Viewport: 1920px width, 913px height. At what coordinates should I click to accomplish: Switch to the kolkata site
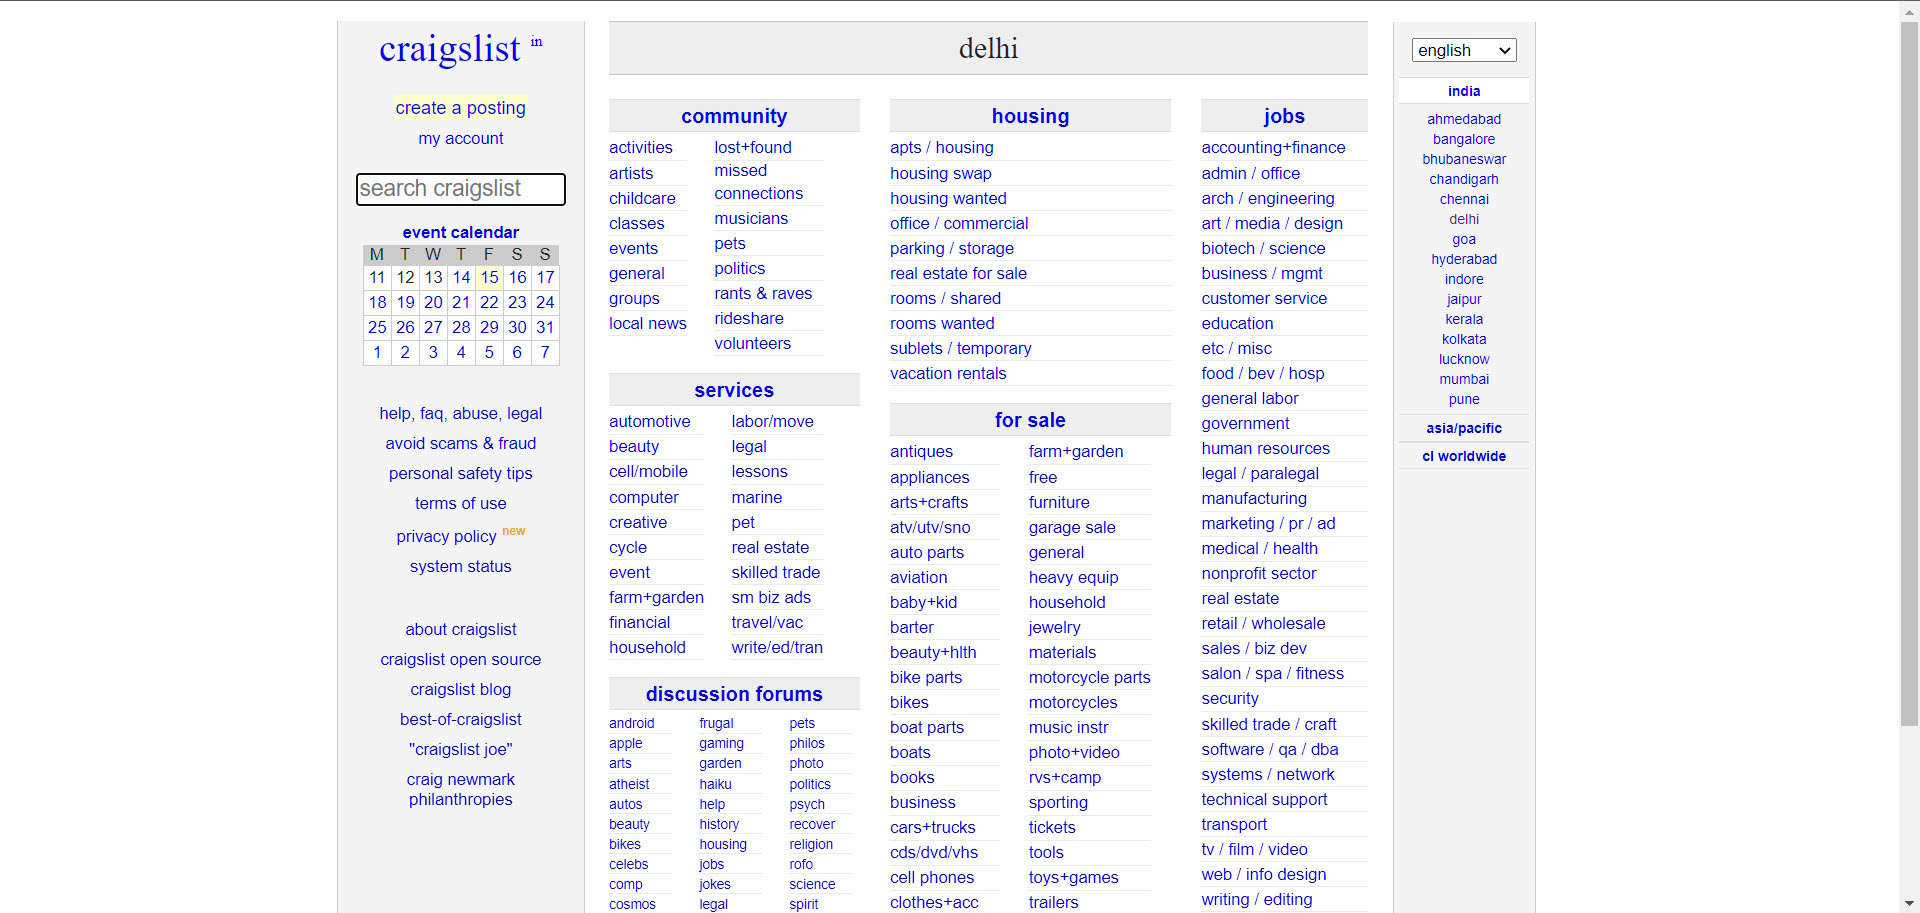[x=1464, y=339]
